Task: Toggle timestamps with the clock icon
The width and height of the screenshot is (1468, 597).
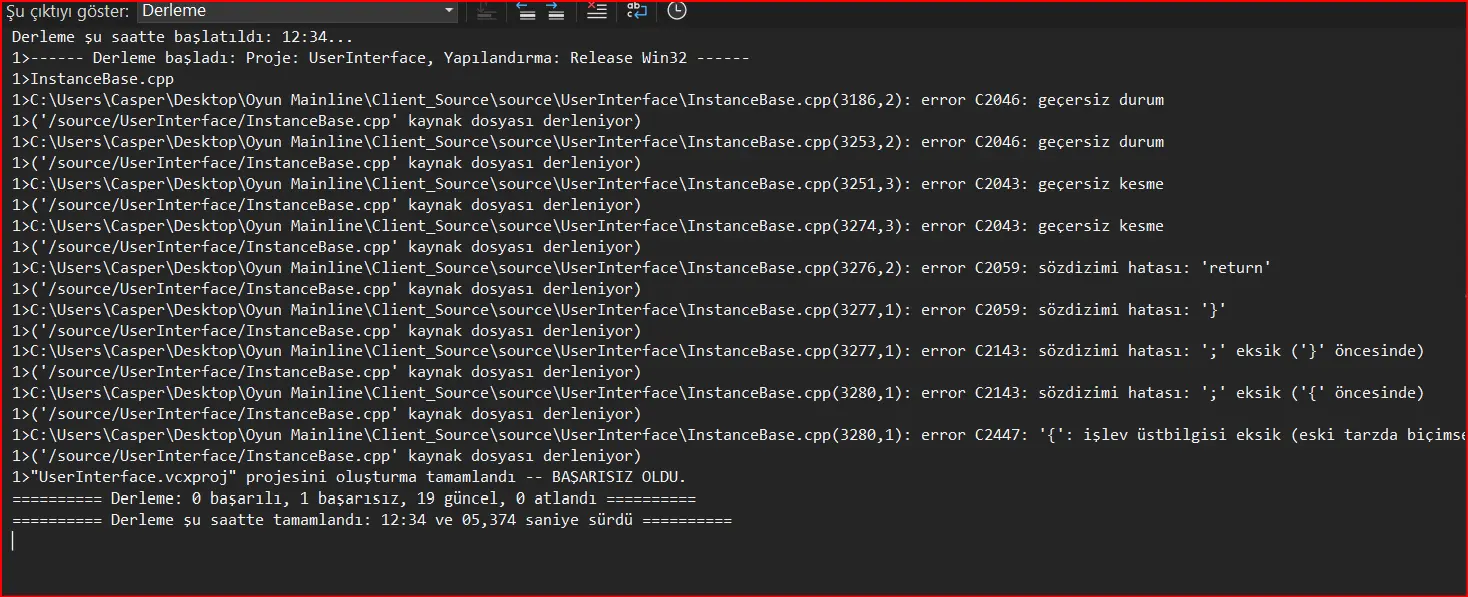Action: point(677,11)
